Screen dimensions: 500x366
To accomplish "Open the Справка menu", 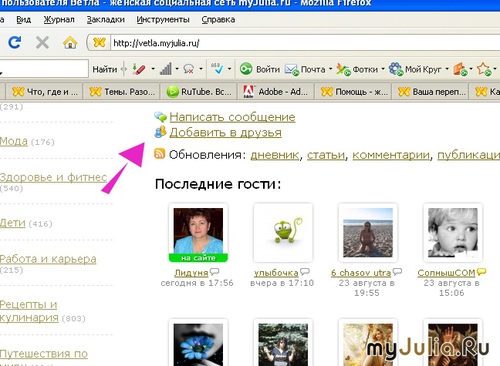I will [x=218, y=20].
